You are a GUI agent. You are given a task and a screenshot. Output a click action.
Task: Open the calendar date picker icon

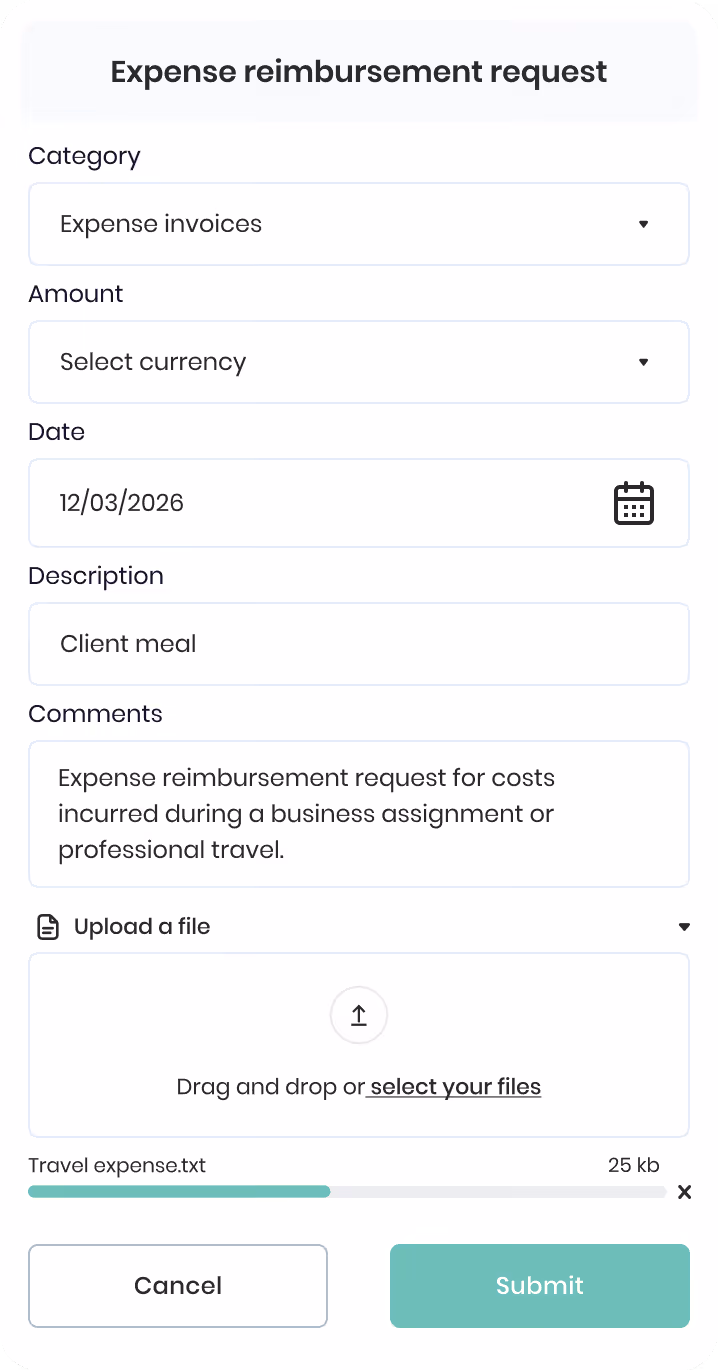pyautogui.click(x=633, y=503)
